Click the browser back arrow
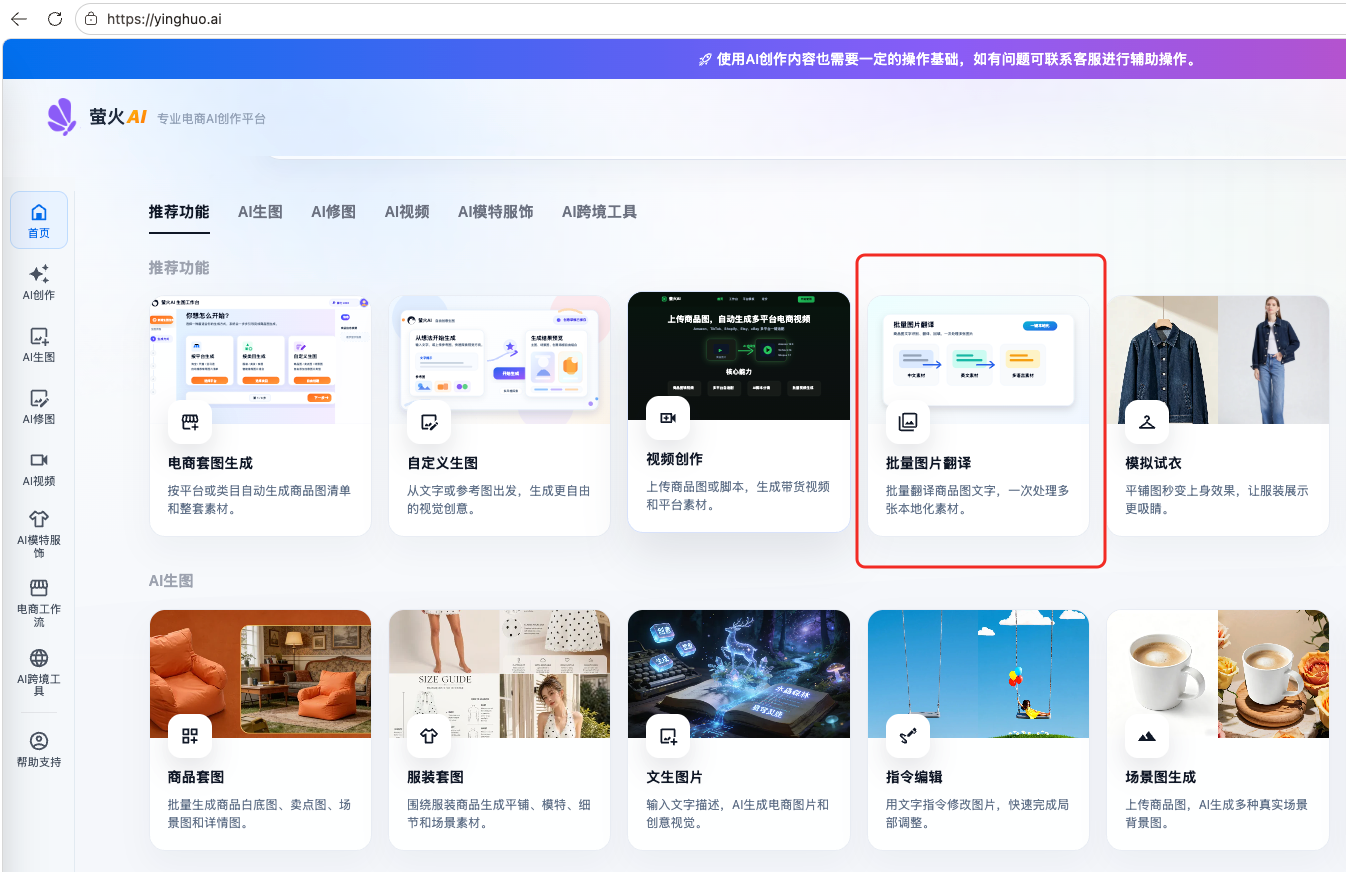The width and height of the screenshot is (1346, 872). [x=18, y=18]
